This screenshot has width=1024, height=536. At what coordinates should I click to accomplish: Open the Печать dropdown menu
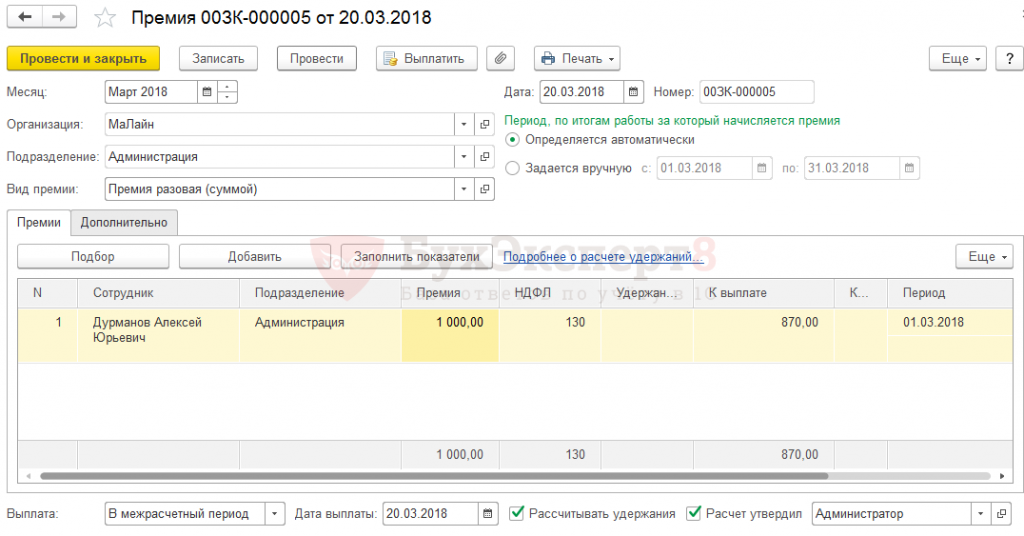[x=577, y=58]
